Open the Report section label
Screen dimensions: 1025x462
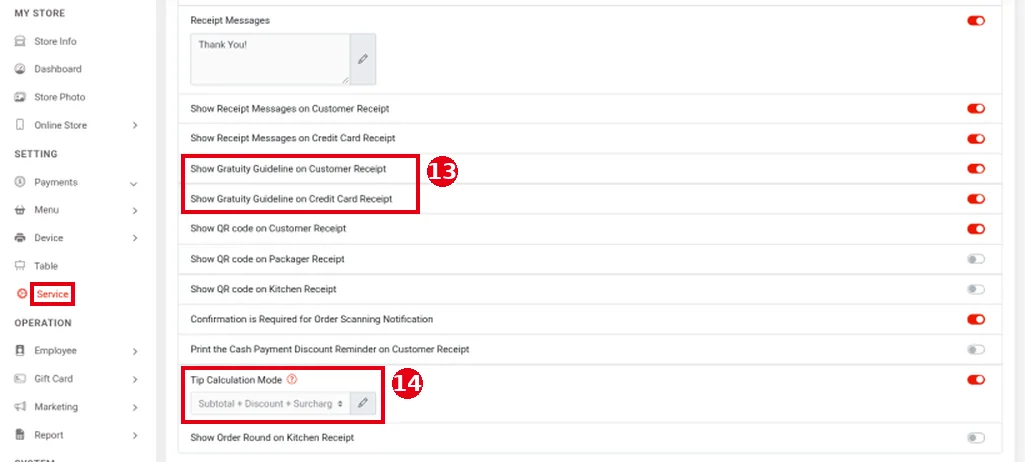pyautogui.click(x=49, y=435)
